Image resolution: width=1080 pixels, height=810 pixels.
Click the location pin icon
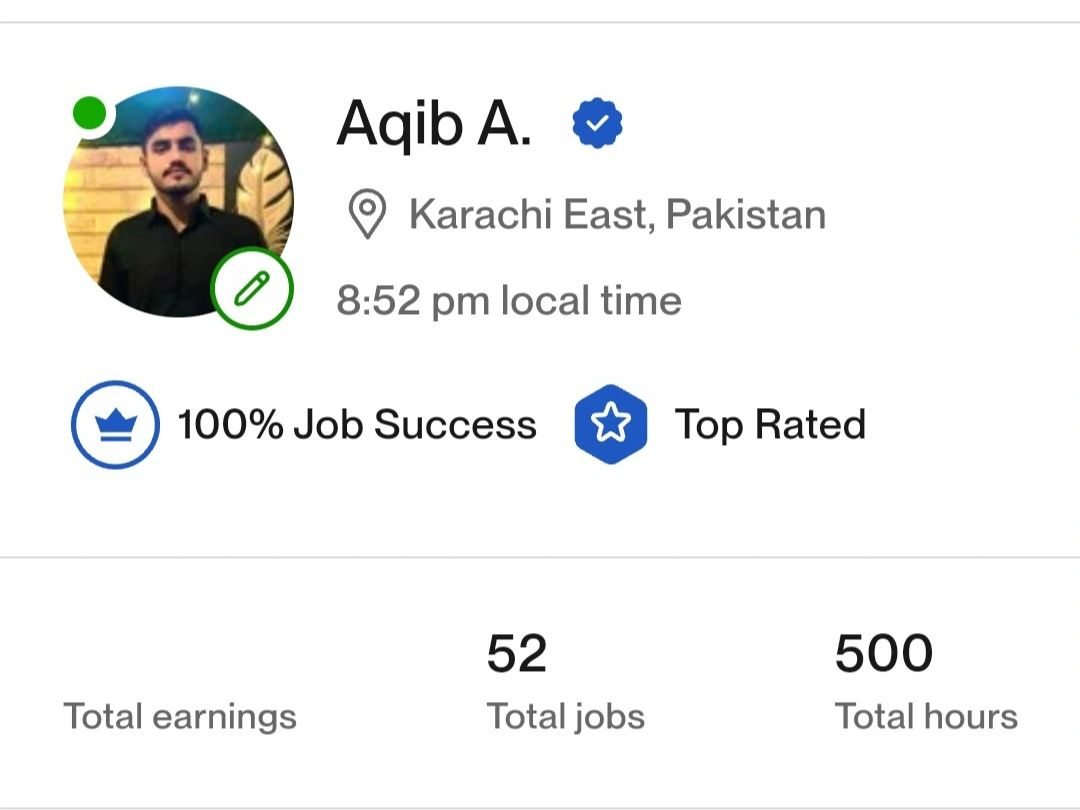pos(366,214)
